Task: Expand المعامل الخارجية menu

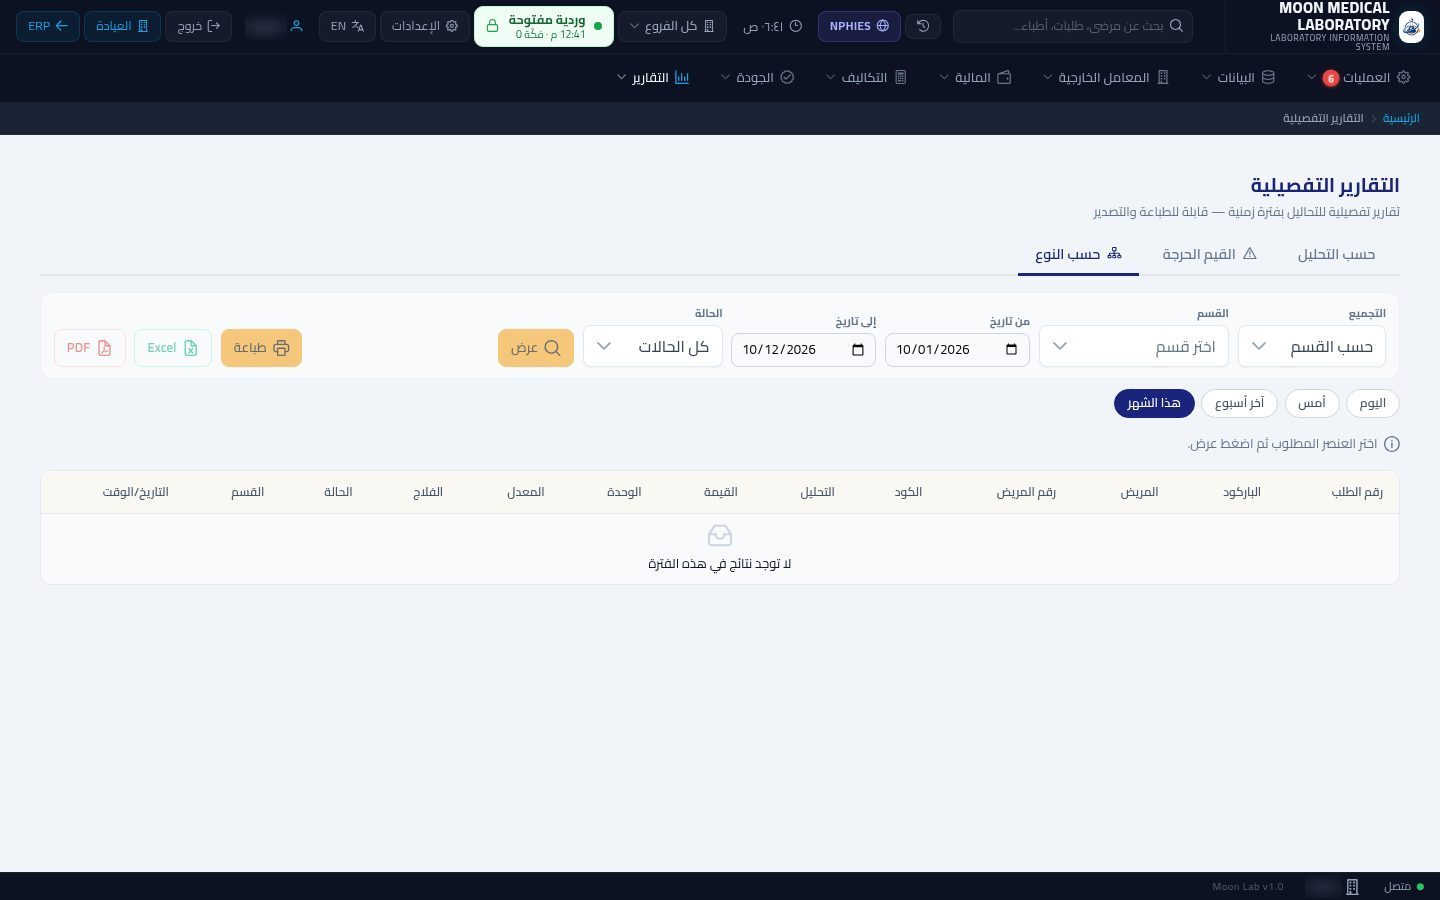Action: coord(1106,78)
